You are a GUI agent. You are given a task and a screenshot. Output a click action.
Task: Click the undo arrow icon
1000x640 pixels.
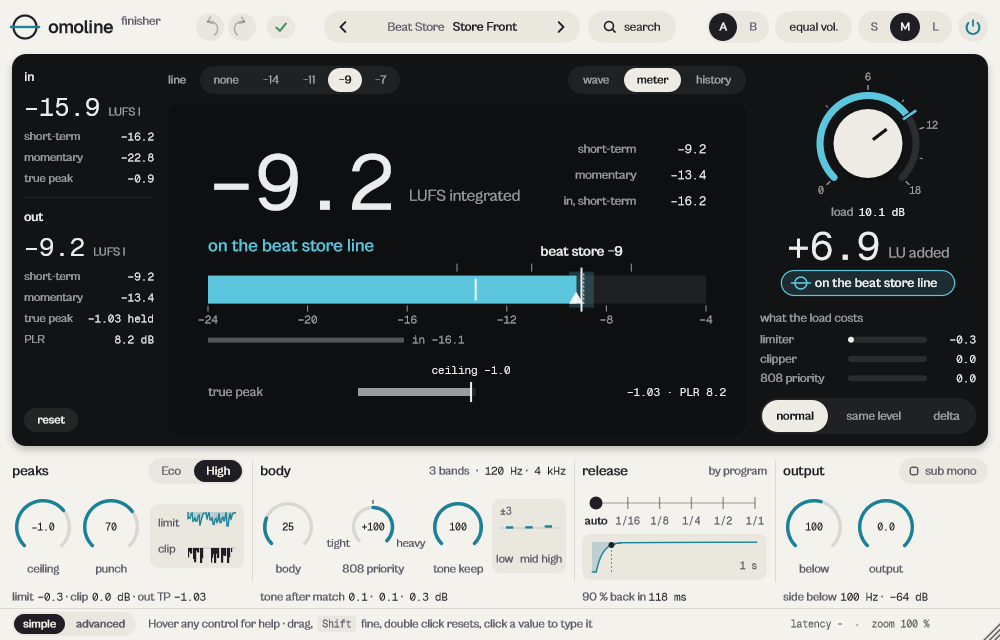pos(212,27)
